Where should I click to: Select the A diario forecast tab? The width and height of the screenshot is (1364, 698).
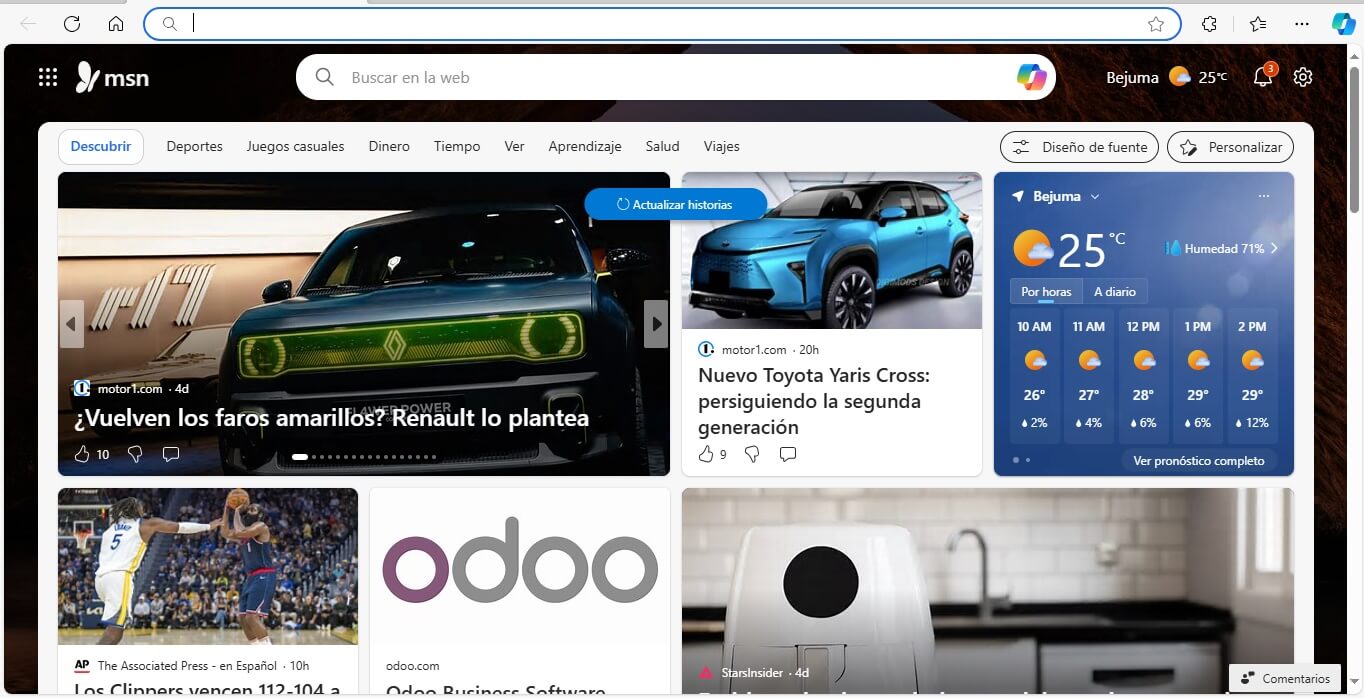pyautogui.click(x=1115, y=292)
